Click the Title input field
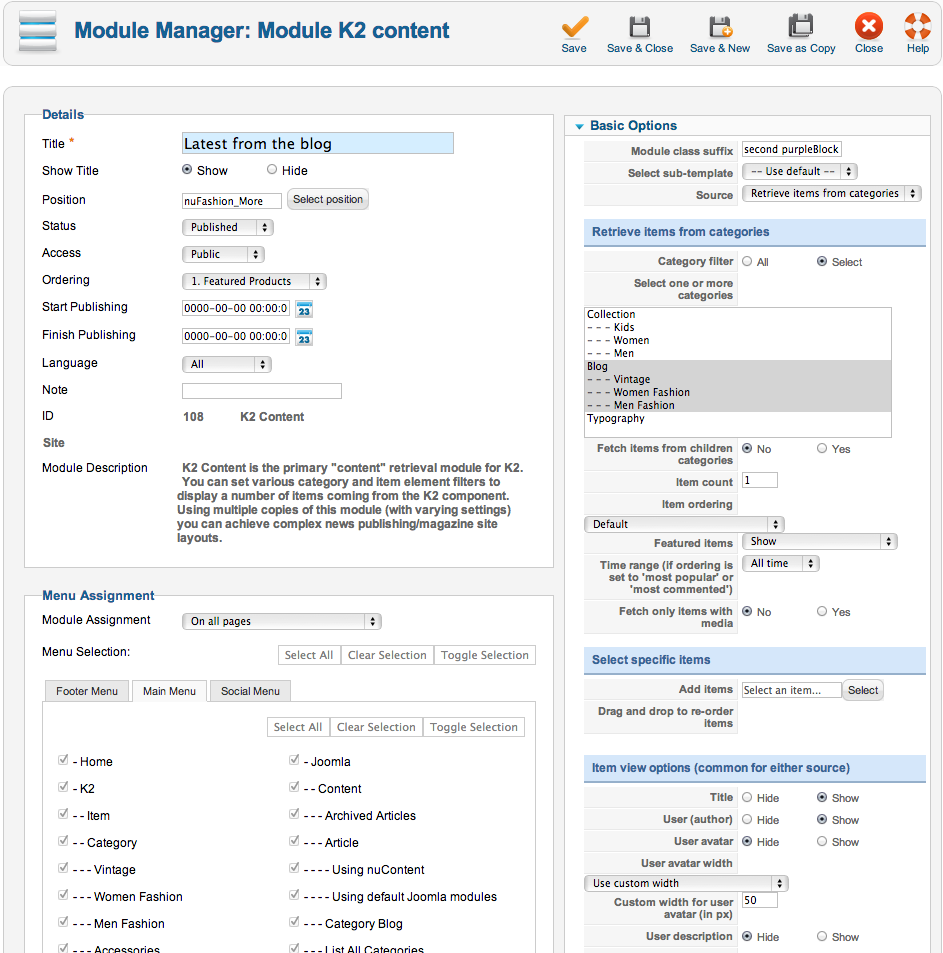 pyautogui.click(x=318, y=143)
